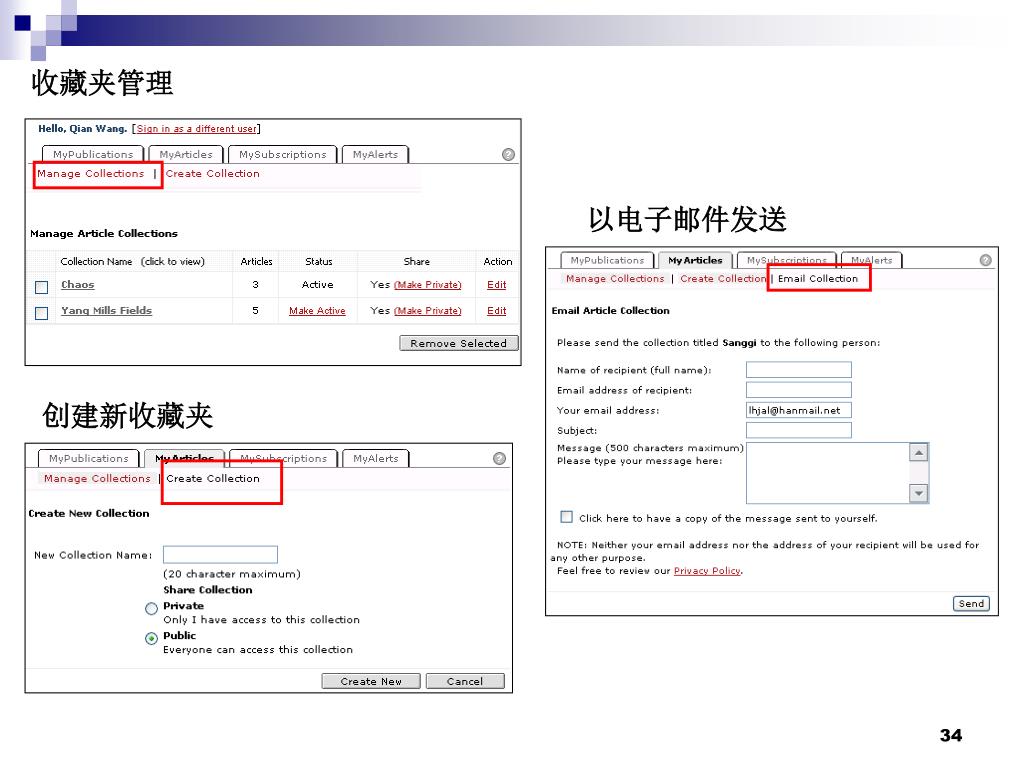The height and width of the screenshot is (768, 1024).
Task: Click help icon in Email Article Collection panel
Action: coord(985,260)
